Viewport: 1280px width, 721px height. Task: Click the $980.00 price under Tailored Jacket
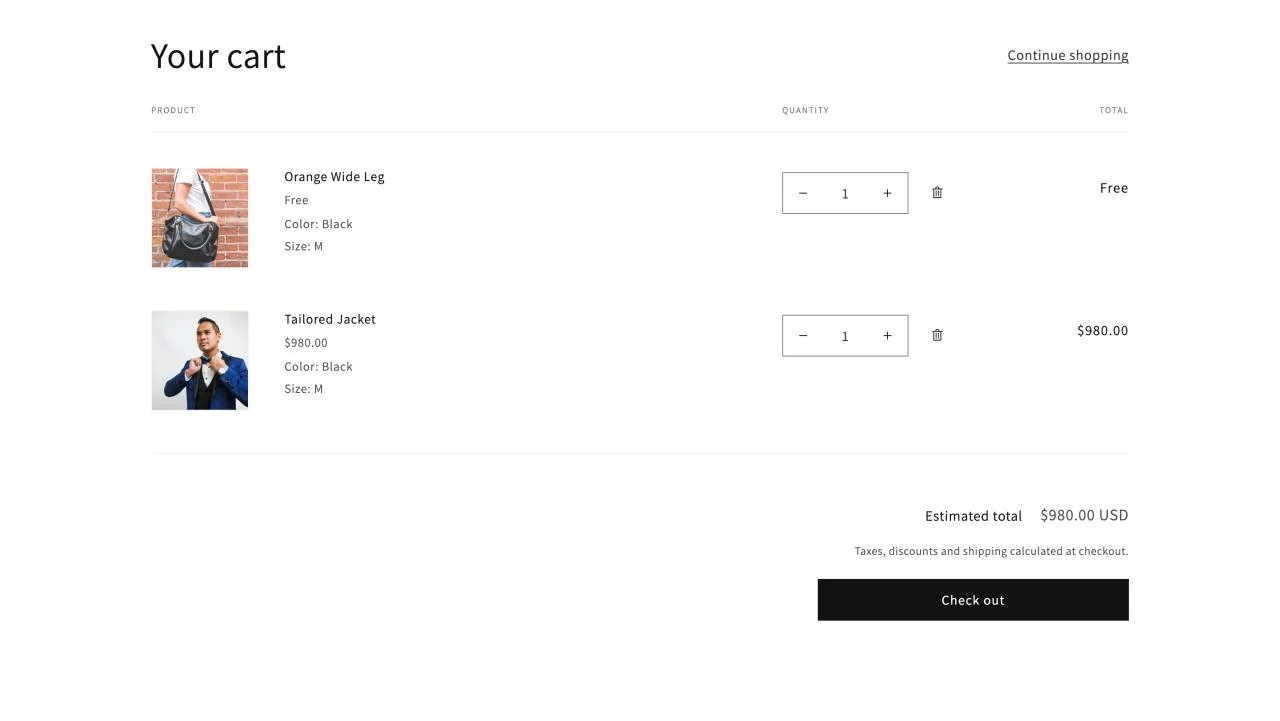pos(306,343)
